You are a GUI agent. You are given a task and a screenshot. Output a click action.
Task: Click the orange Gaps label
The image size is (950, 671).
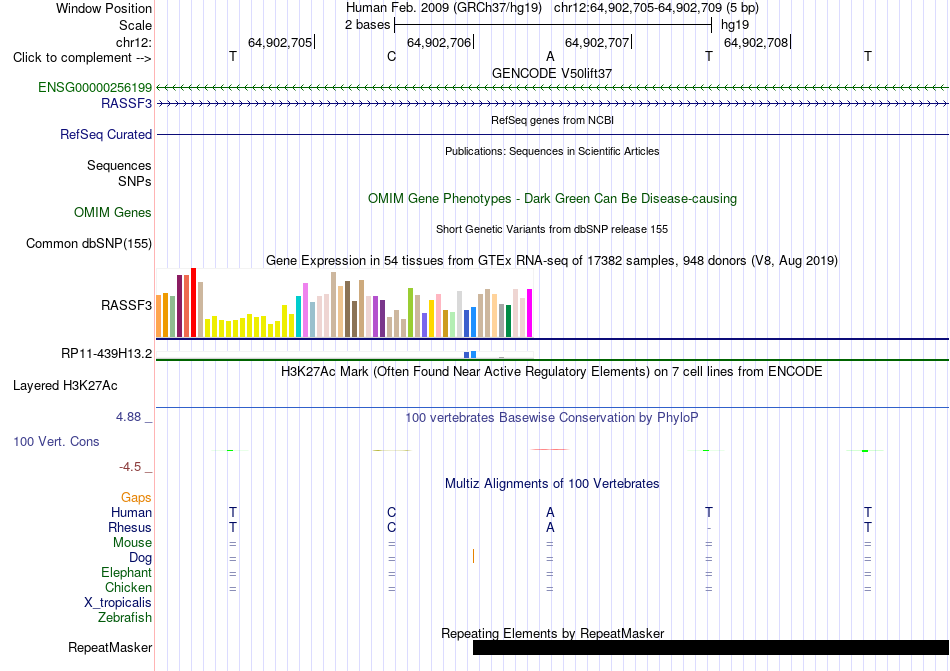136,498
